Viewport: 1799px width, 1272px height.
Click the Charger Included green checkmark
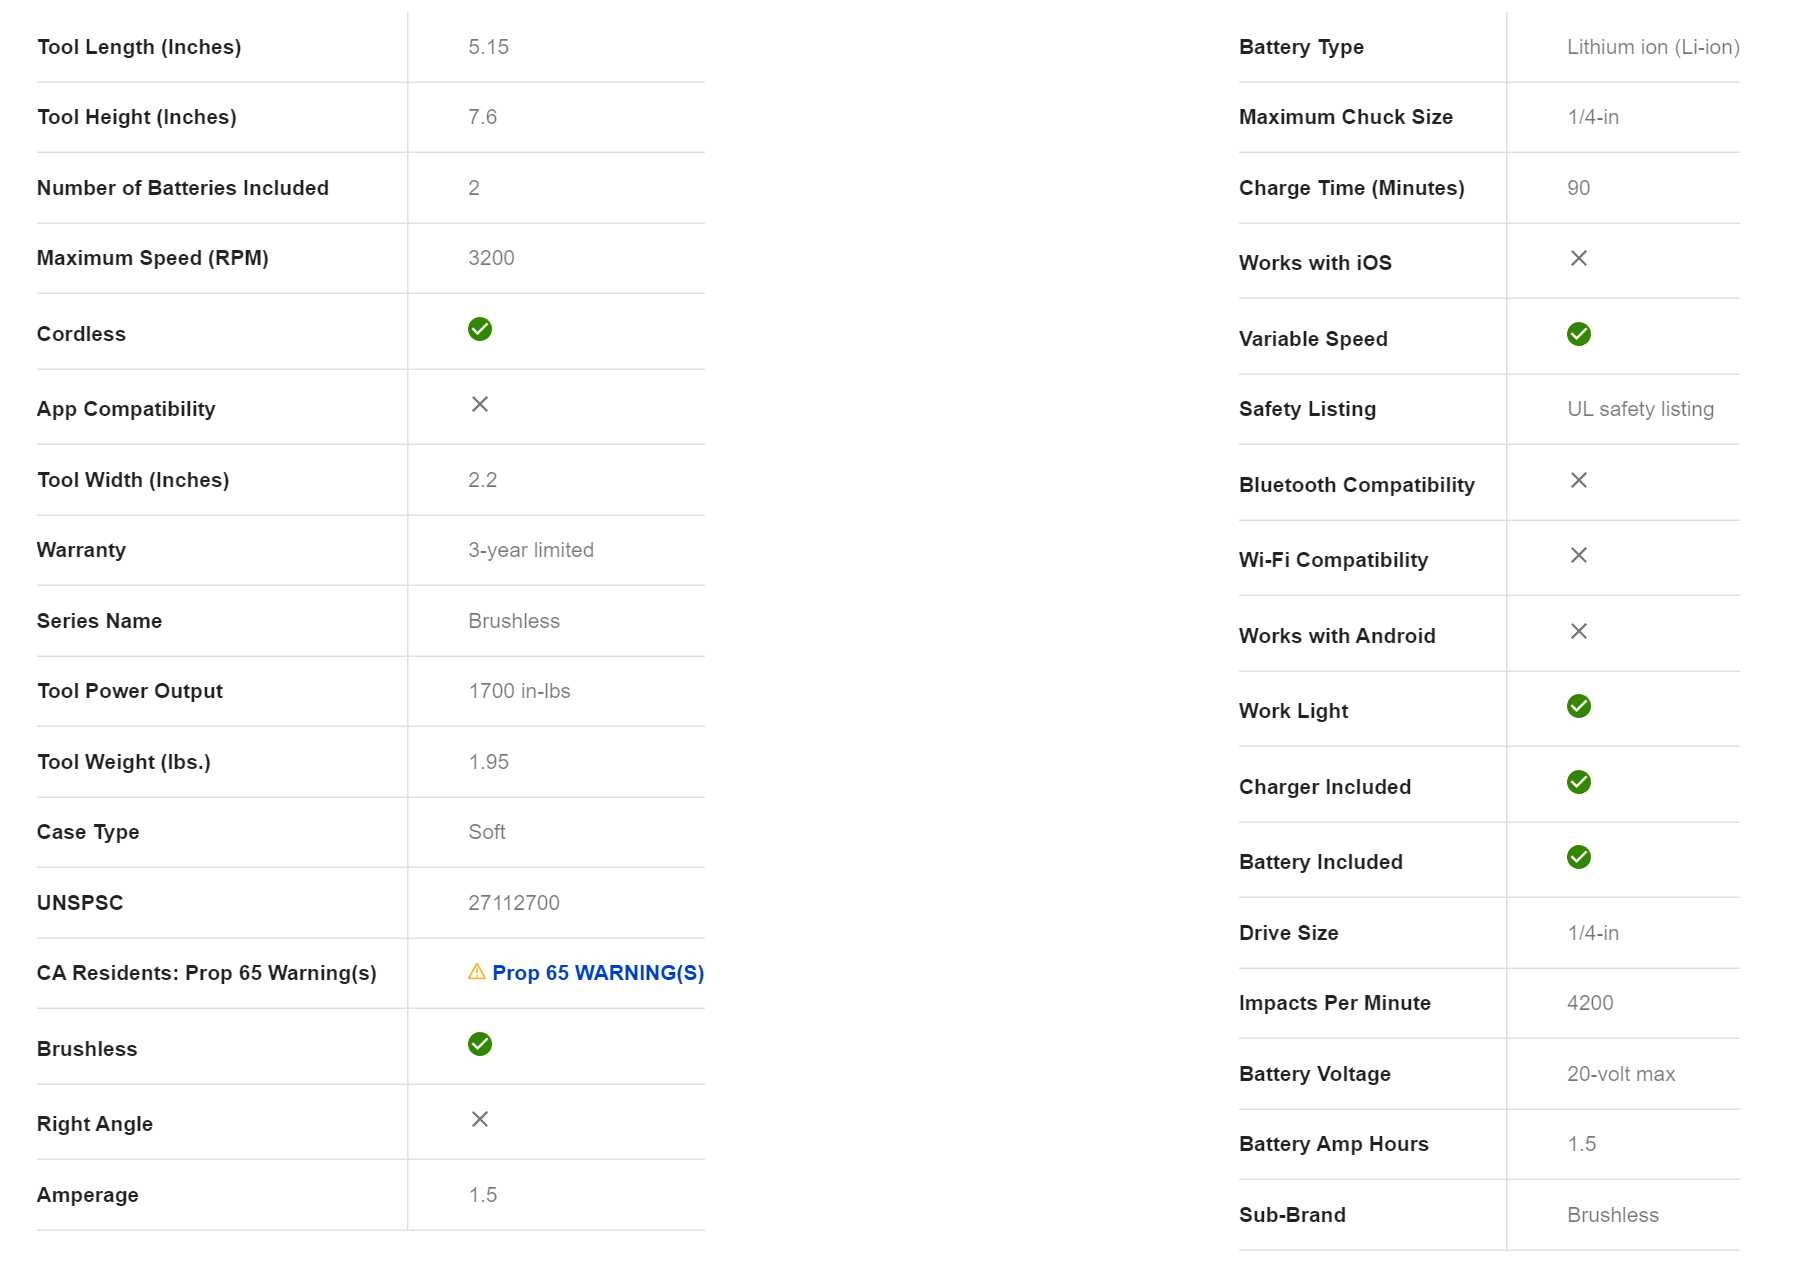click(x=1579, y=782)
